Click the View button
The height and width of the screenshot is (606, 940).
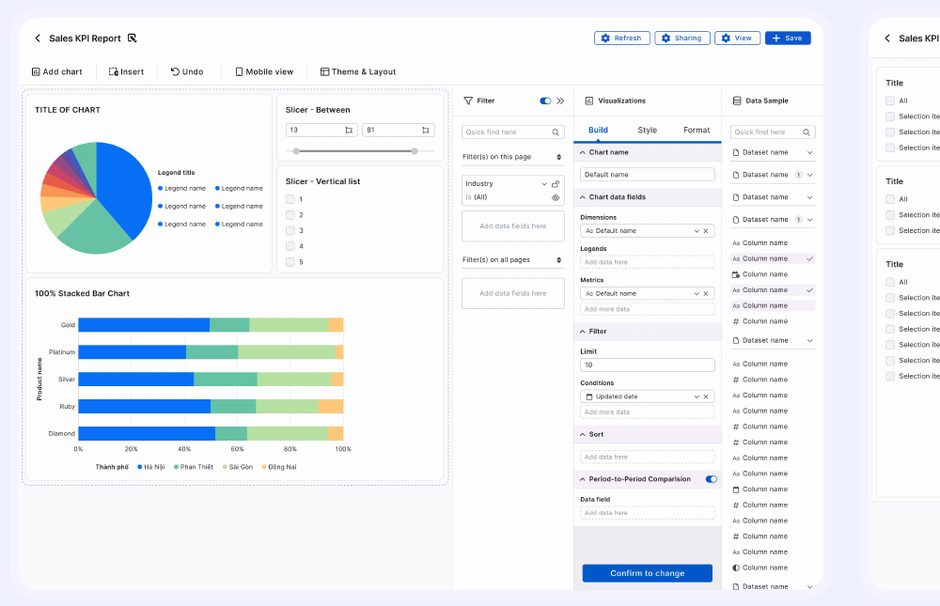point(737,38)
